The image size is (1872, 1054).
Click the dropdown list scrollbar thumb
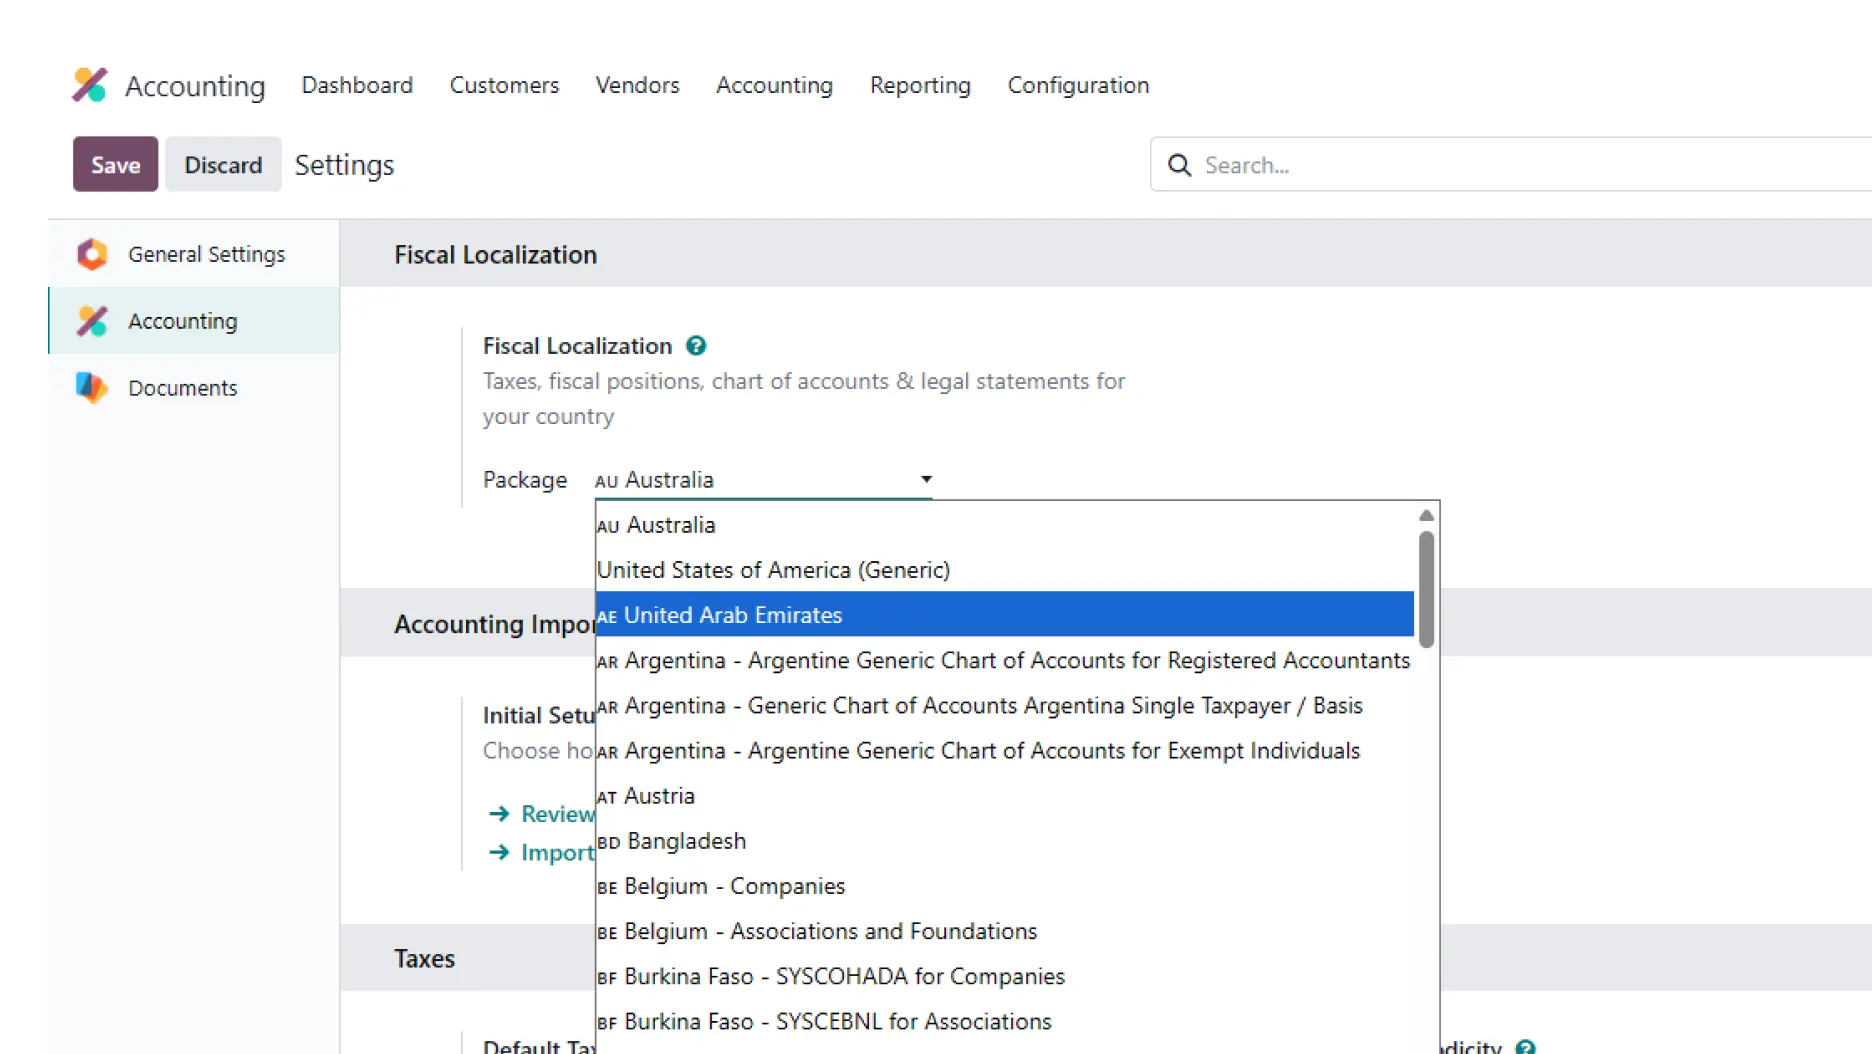coord(1426,589)
